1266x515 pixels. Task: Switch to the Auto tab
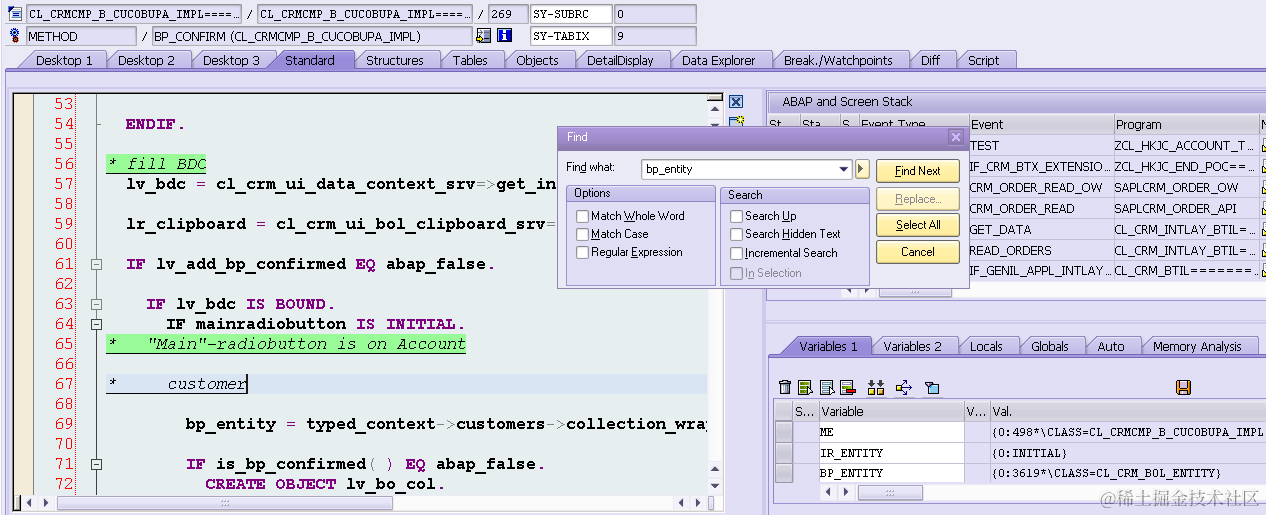point(1111,346)
